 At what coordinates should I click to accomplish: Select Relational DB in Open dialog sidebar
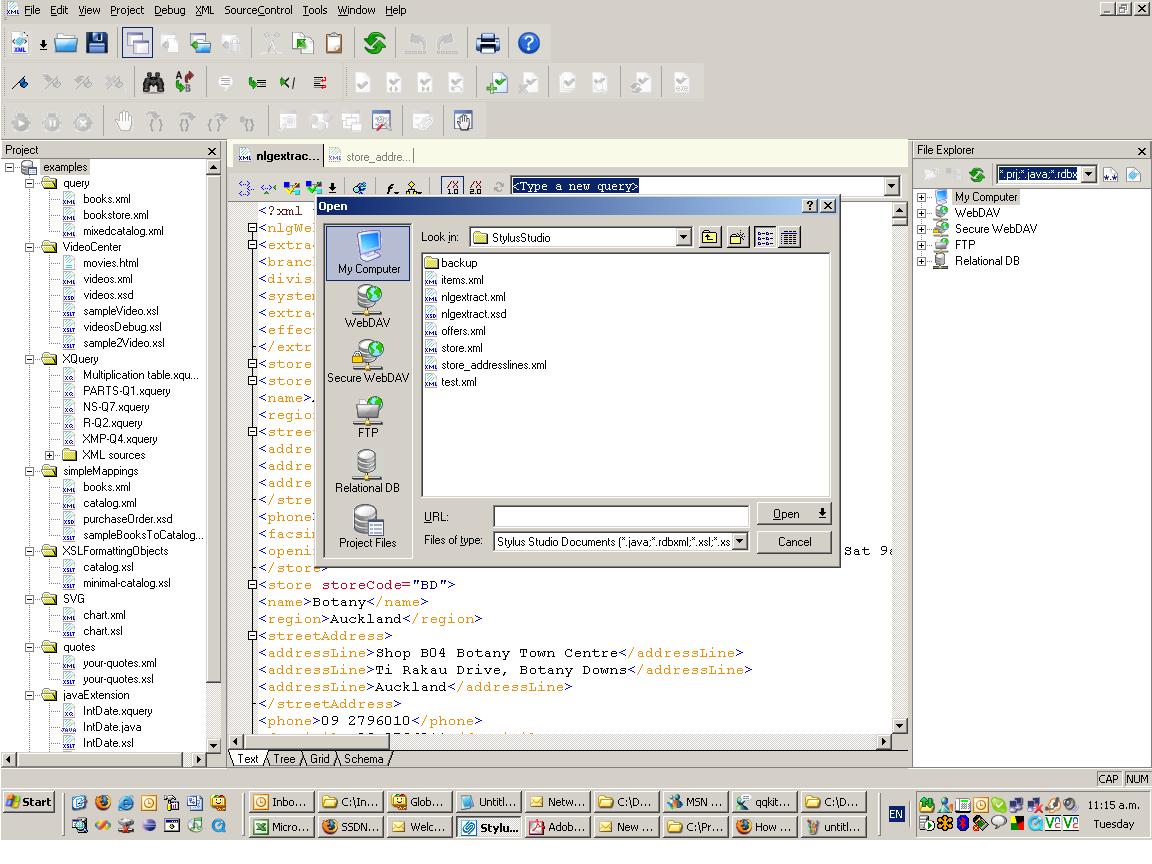[367, 471]
